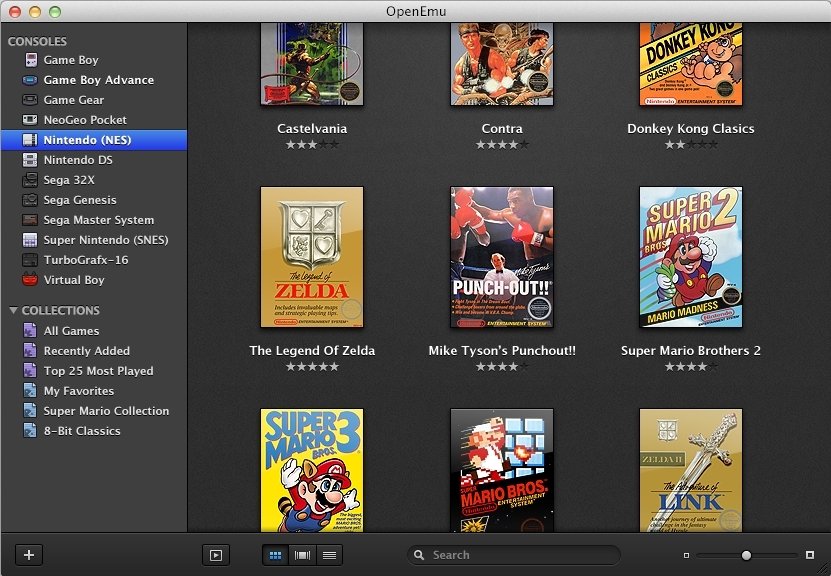Select The Legend of Zelda cover
This screenshot has height=576, width=831.
pyautogui.click(x=312, y=257)
